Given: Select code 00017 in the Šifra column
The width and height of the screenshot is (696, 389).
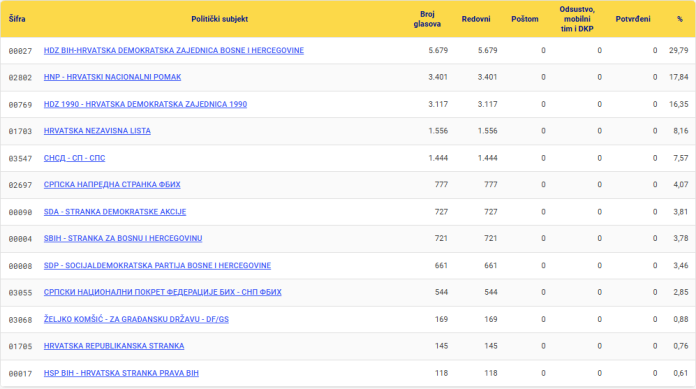Looking at the screenshot, I should pyautogui.click(x=20, y=373).
